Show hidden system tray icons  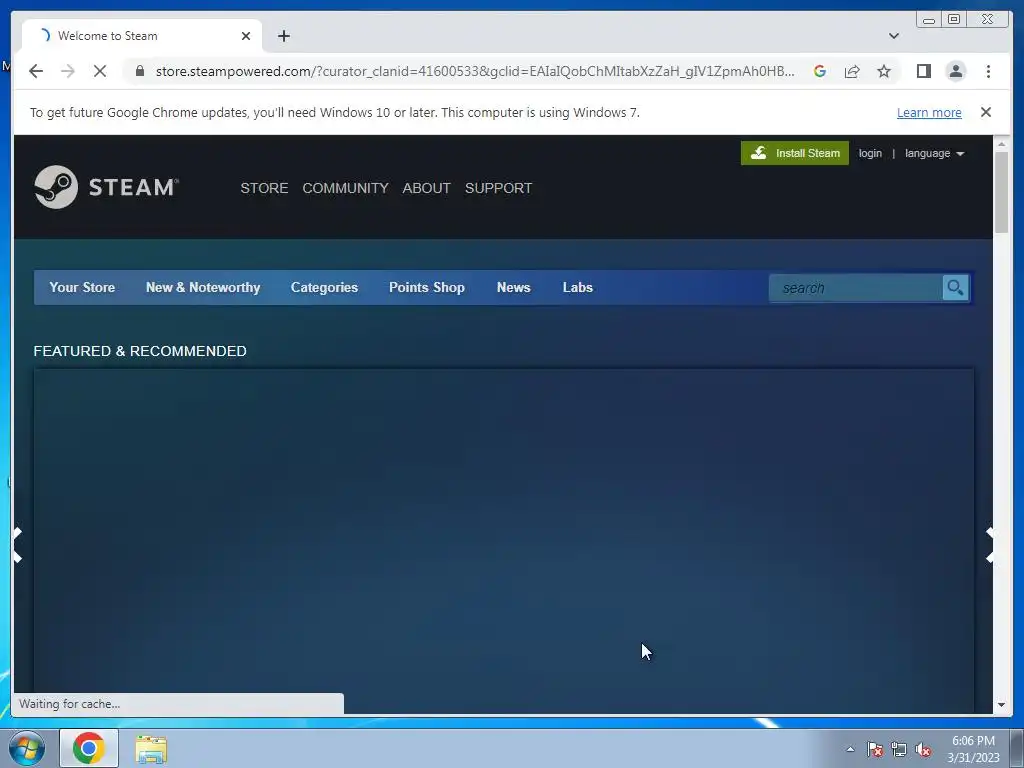850,749
